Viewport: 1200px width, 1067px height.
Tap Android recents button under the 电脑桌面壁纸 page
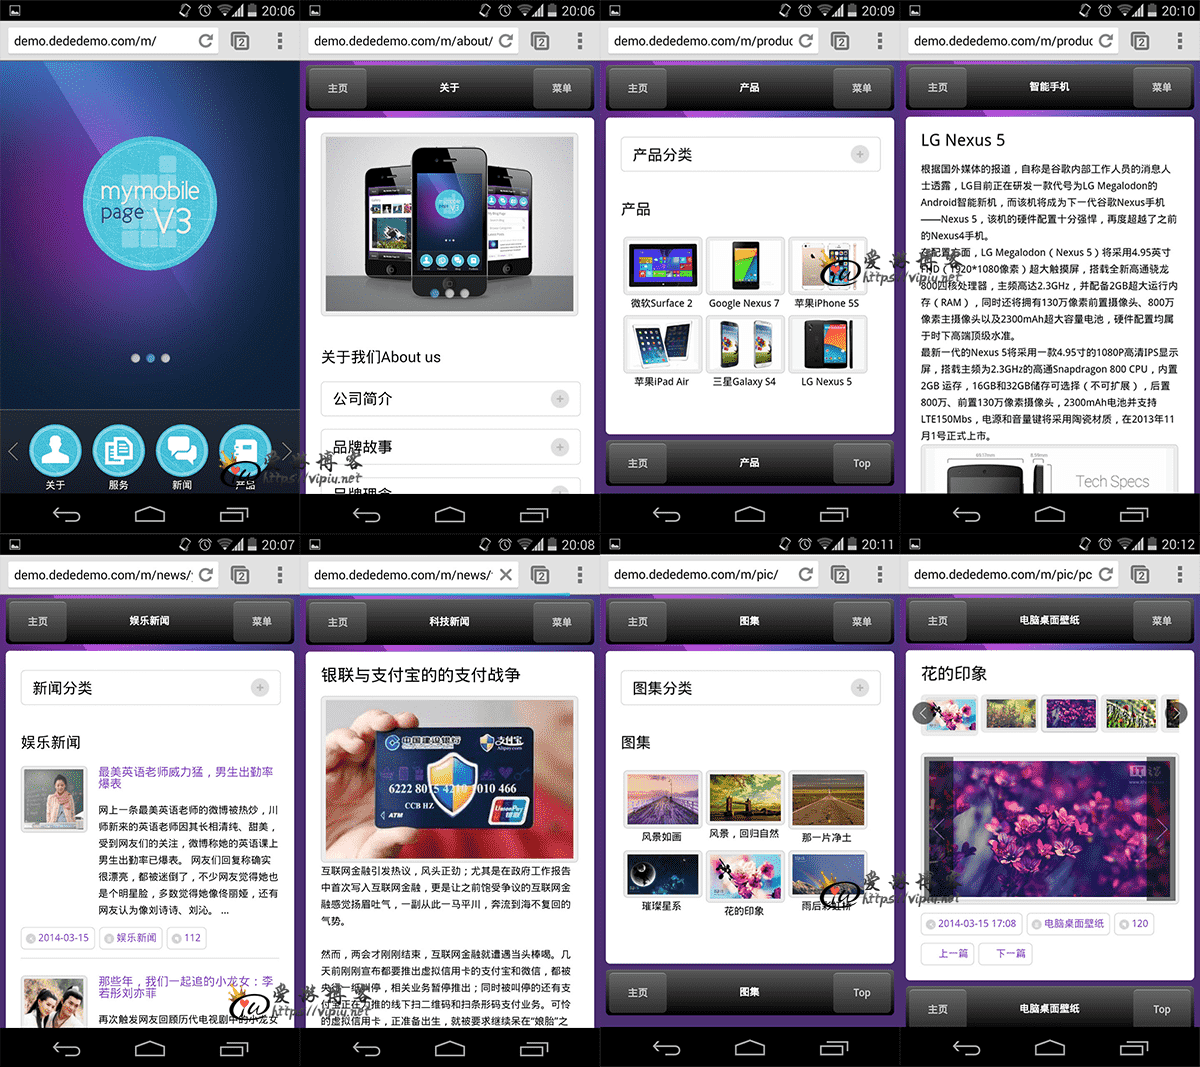tap(1134, 1048)
